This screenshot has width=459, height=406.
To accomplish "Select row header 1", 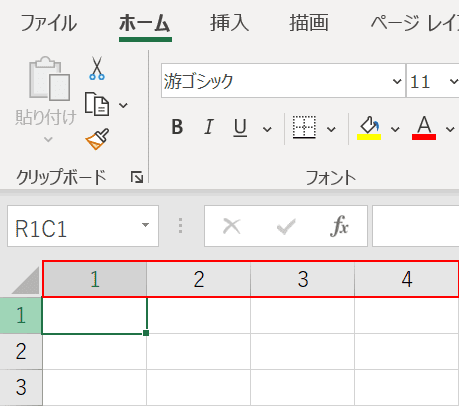I will click(x=21, y=315).
